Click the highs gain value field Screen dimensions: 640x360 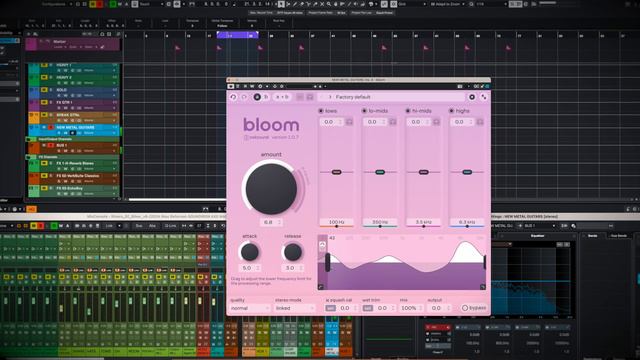462,122
